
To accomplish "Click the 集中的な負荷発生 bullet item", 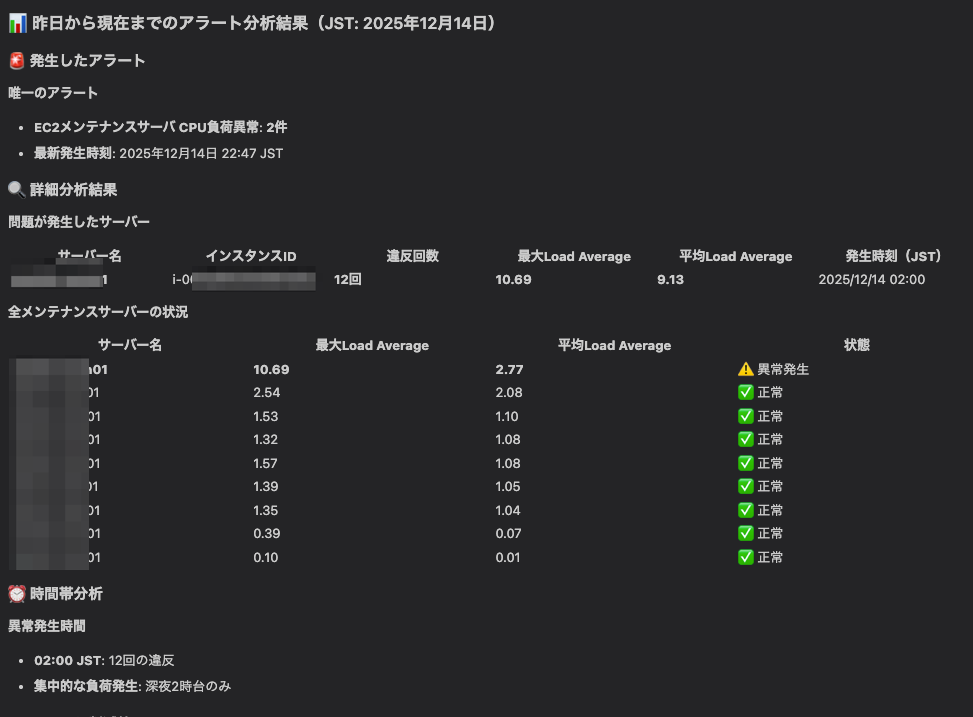I will pos(132,686).
